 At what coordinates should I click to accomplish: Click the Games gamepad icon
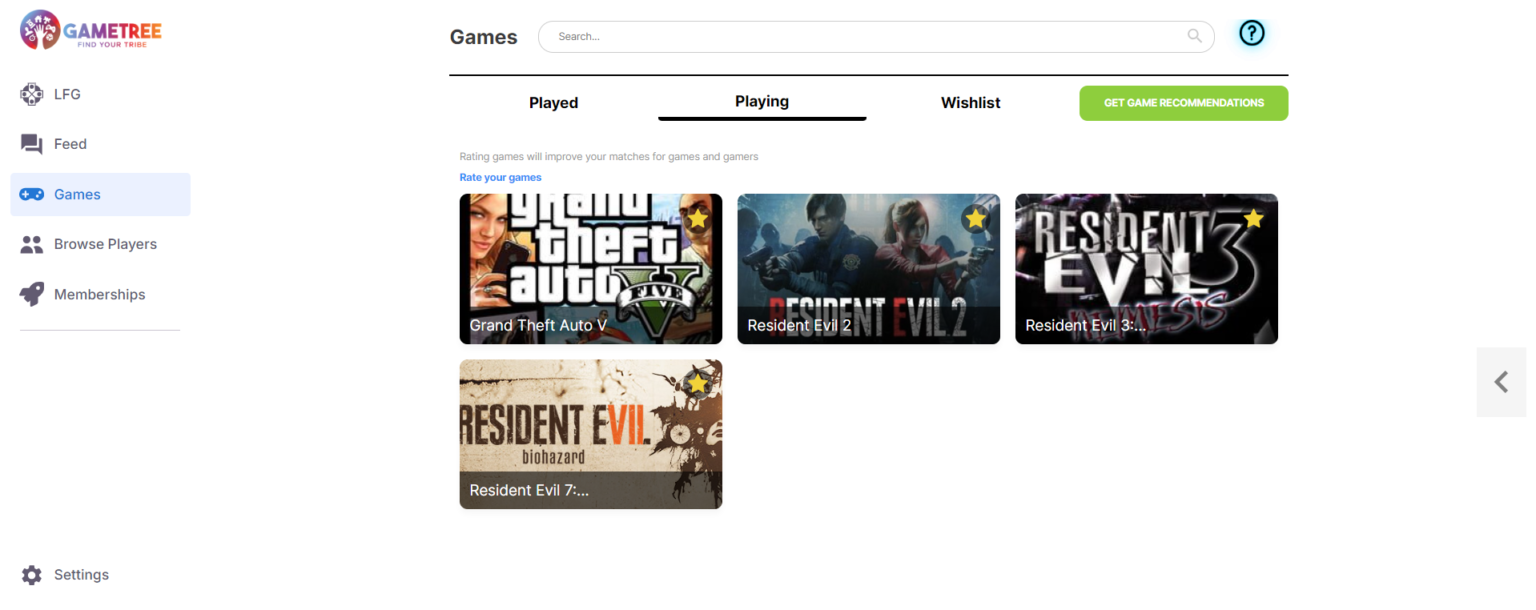pos(31,194)
